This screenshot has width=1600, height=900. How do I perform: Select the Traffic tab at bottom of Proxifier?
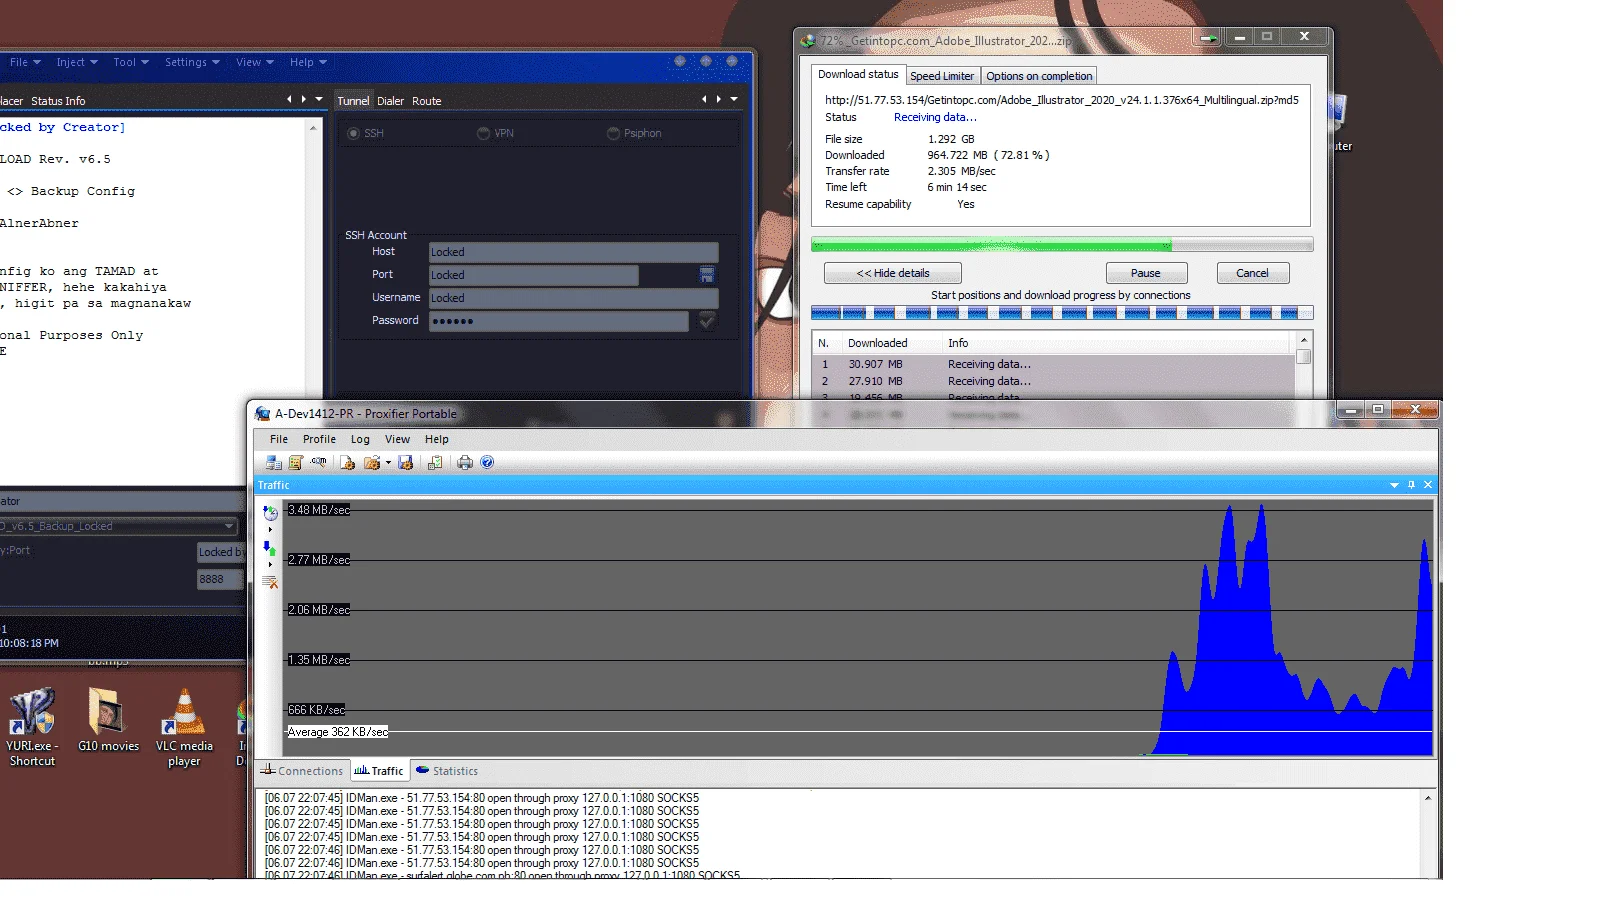tap(379, 771)
